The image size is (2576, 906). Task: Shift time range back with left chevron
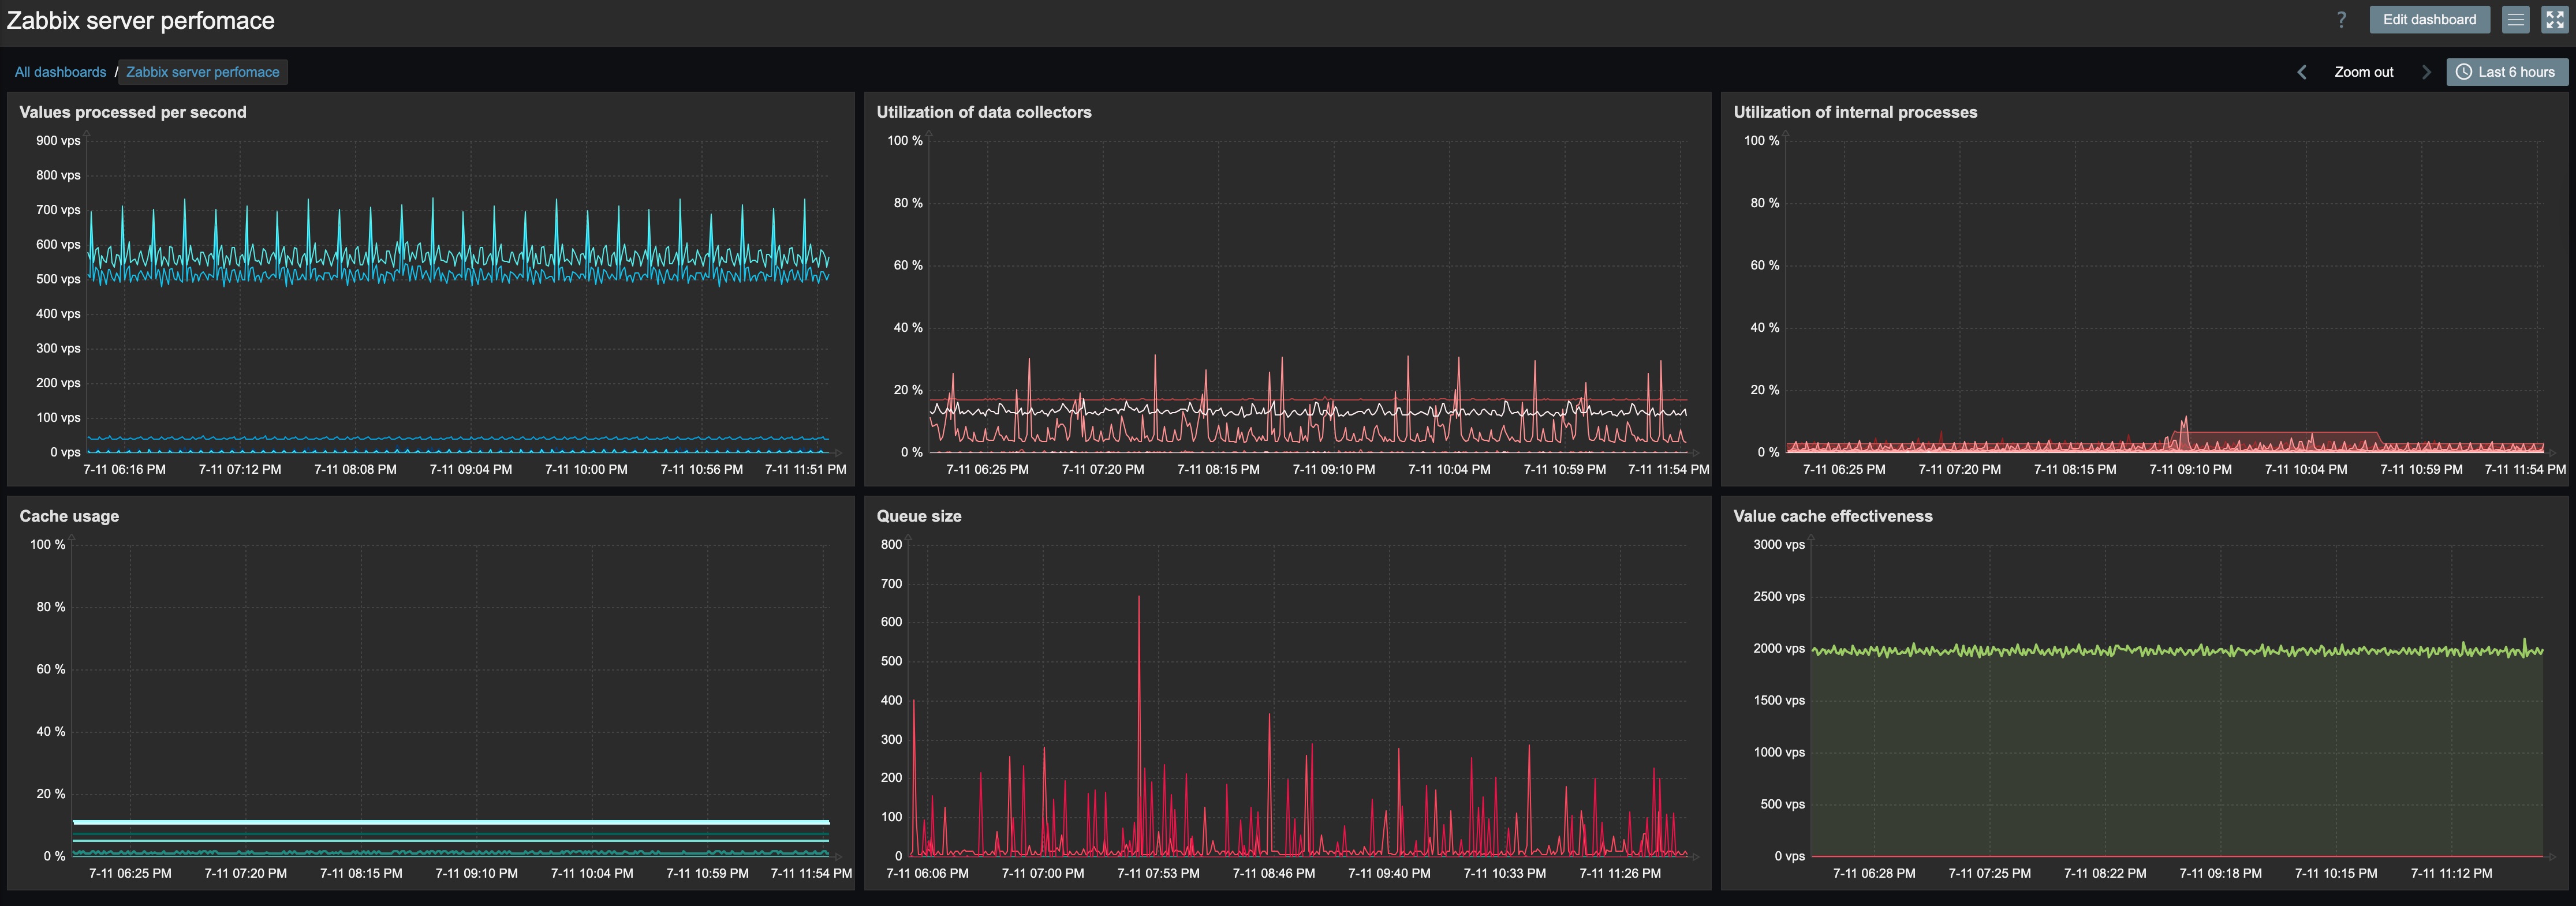point(2302,72)
